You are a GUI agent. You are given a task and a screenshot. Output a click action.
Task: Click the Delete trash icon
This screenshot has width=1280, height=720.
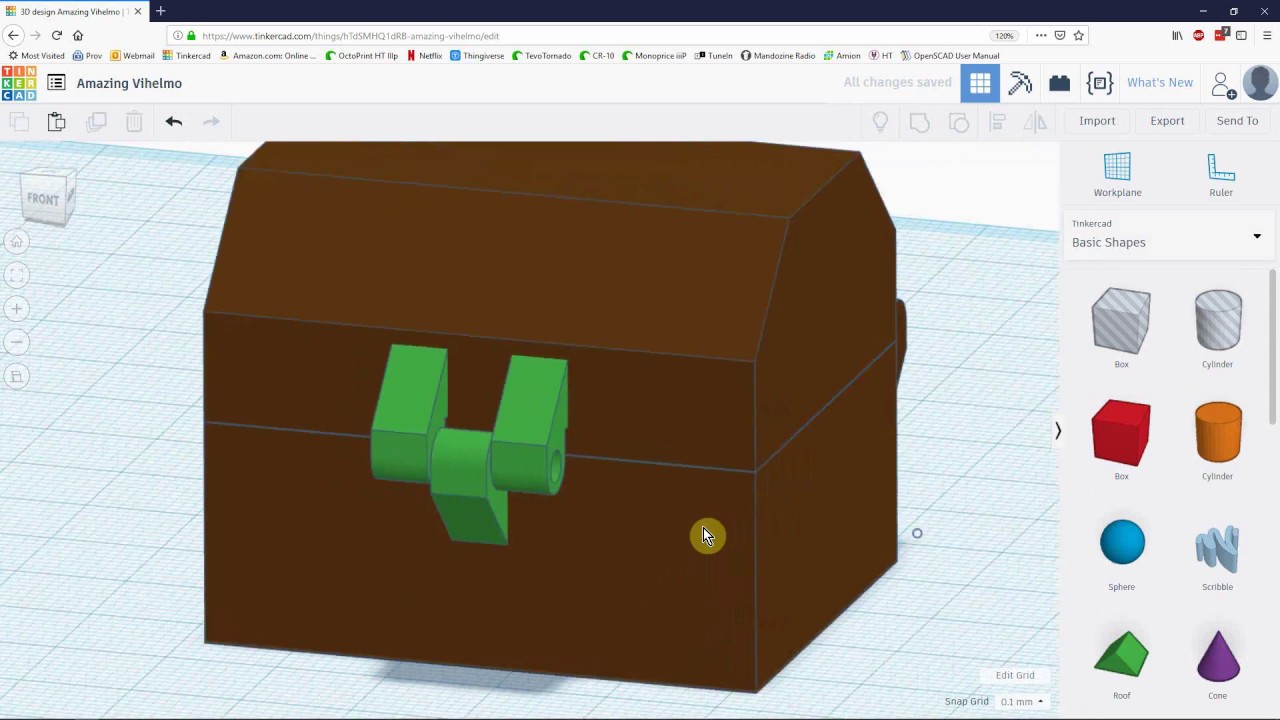(x=134, y=122)
